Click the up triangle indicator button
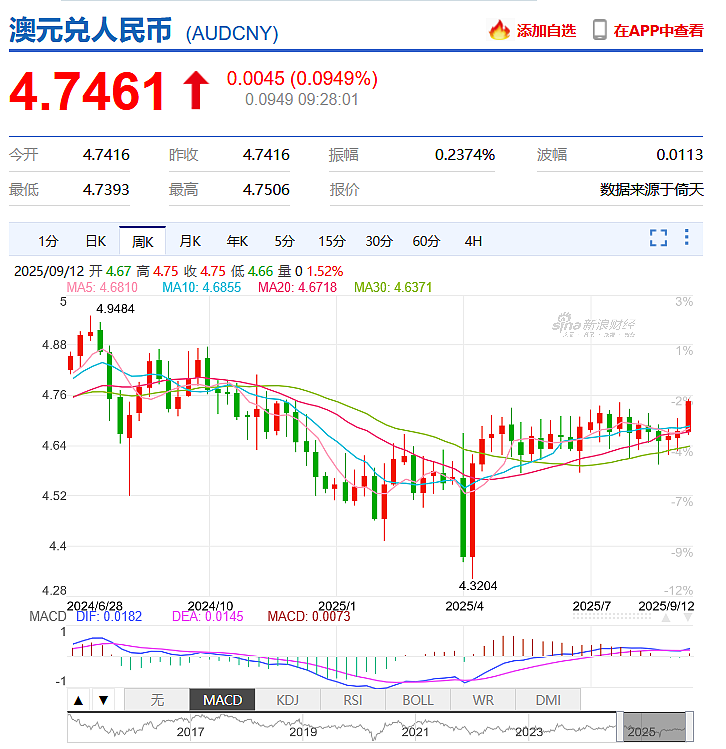The width and height of the screenshot is (726, 749). (x=79, y=701)
